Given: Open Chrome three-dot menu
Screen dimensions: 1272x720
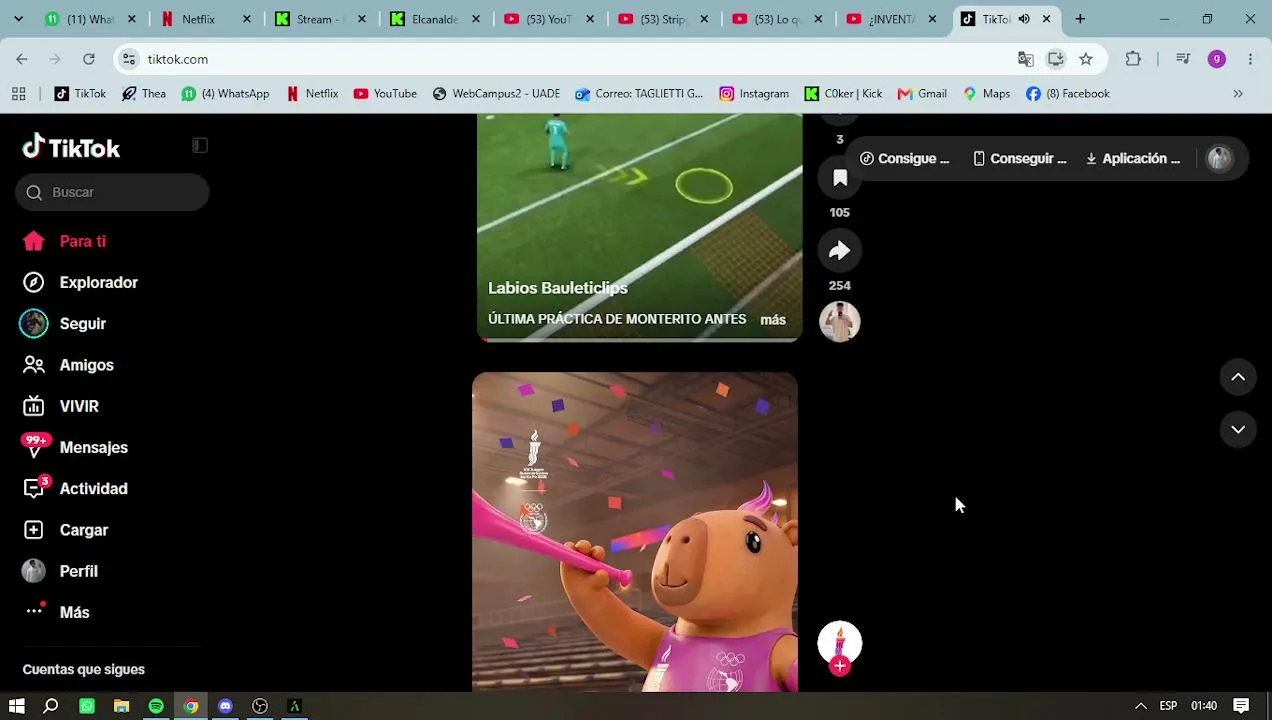Looking at the screenshot, I should click(x=1250, y=59).
